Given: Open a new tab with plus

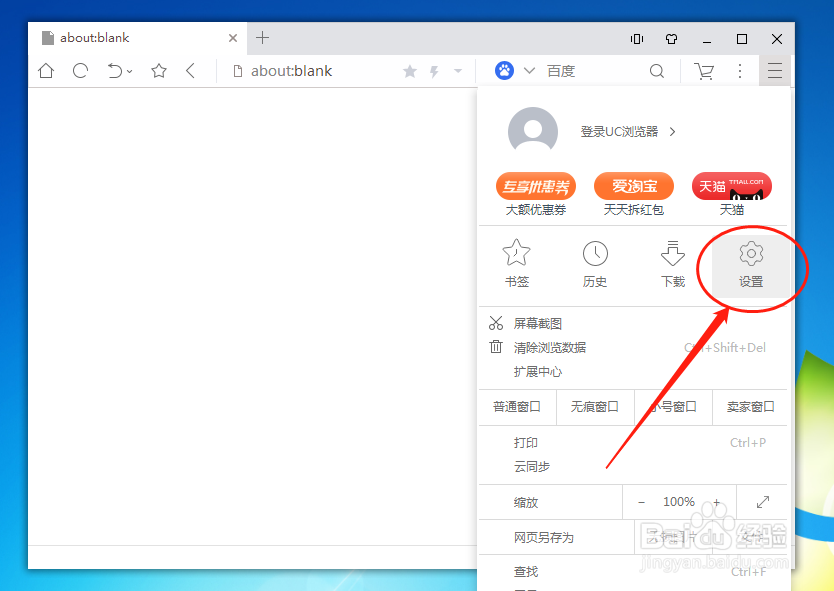Looking at the screenshot, I should (262, 38).
